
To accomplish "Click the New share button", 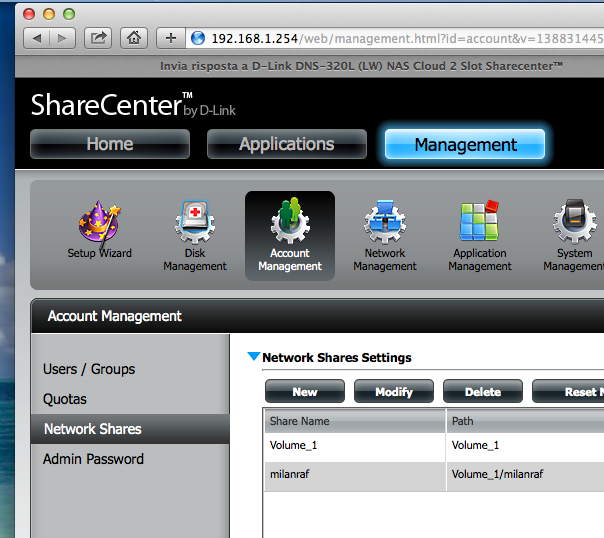I will click(x=305, y=392).
